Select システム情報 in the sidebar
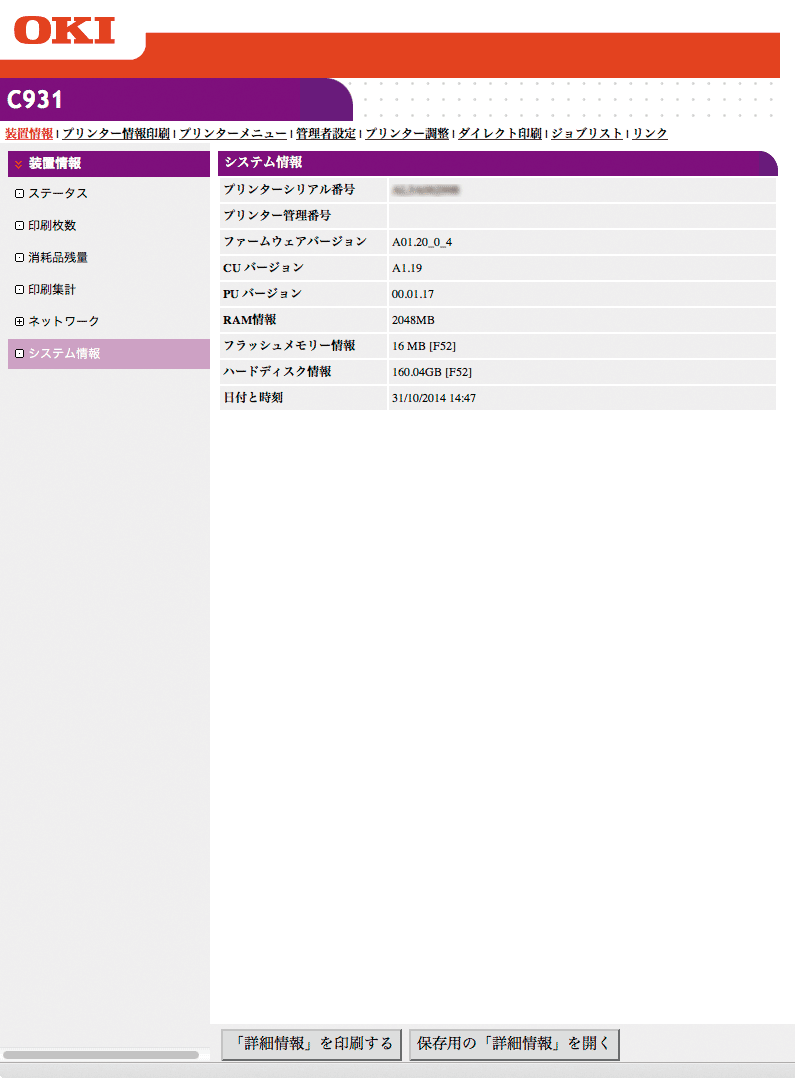 [x=109, y=353]
